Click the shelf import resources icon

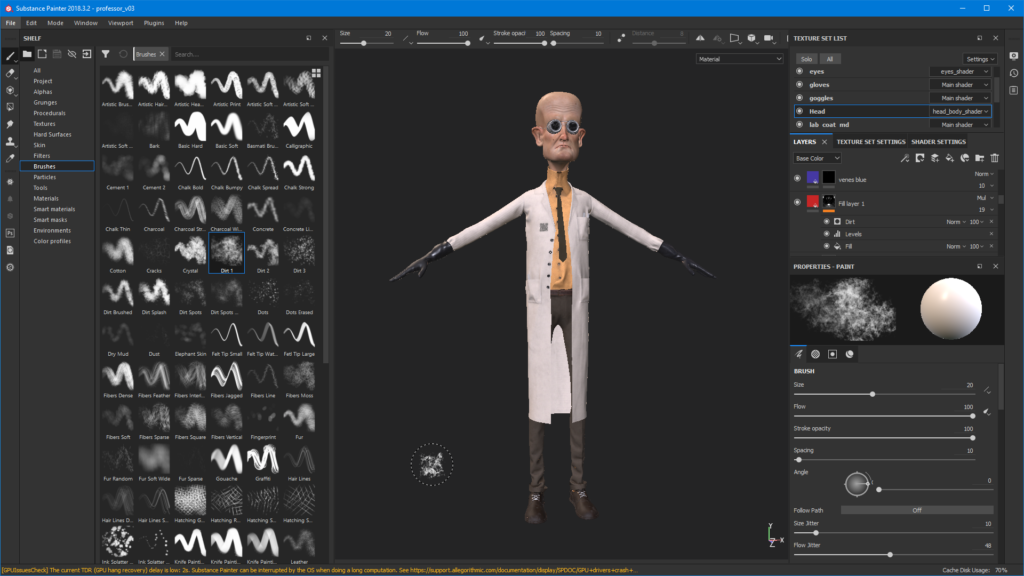pos(87,54)
